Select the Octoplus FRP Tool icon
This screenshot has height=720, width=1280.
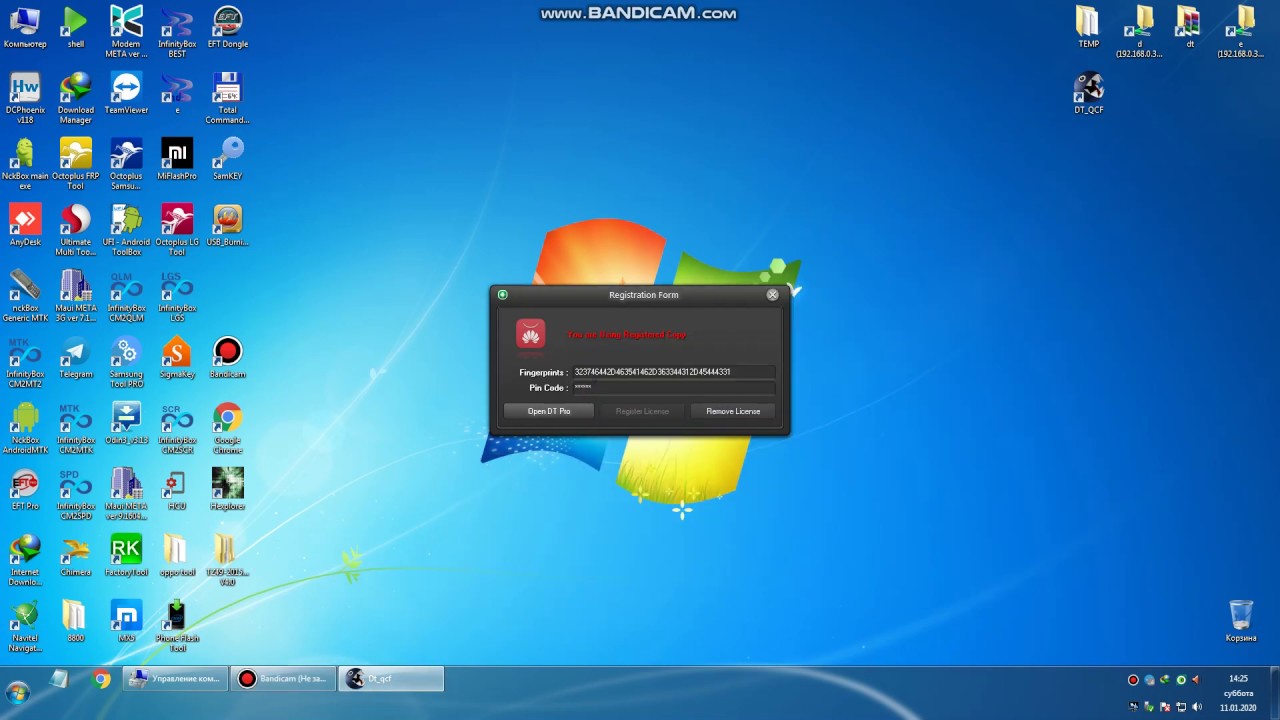(75, 164)
